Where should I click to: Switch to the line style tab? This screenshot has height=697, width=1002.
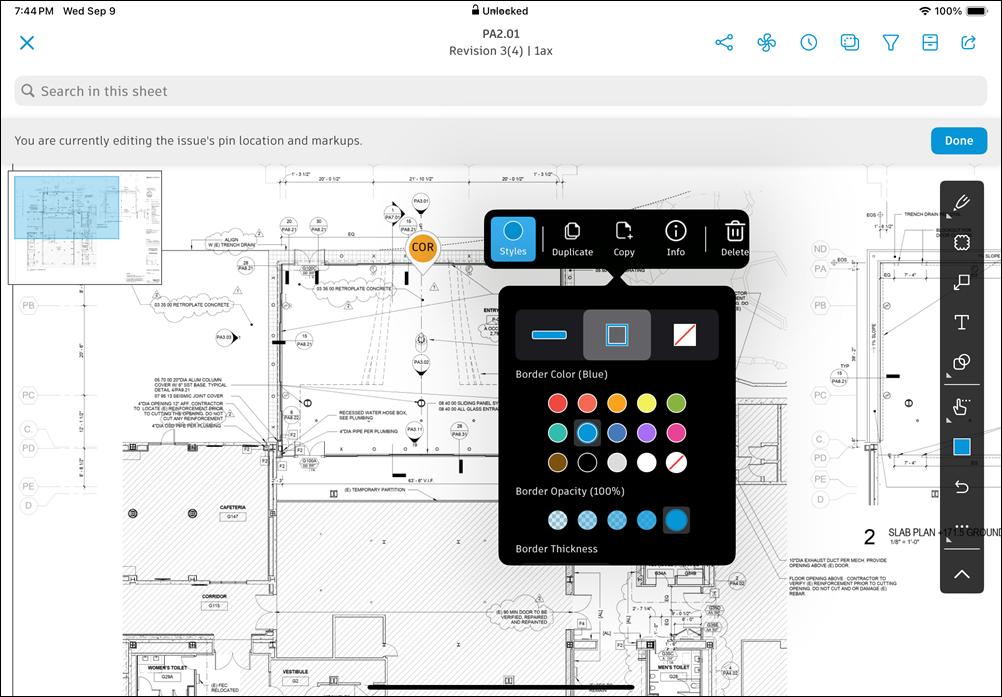(549, 335)
